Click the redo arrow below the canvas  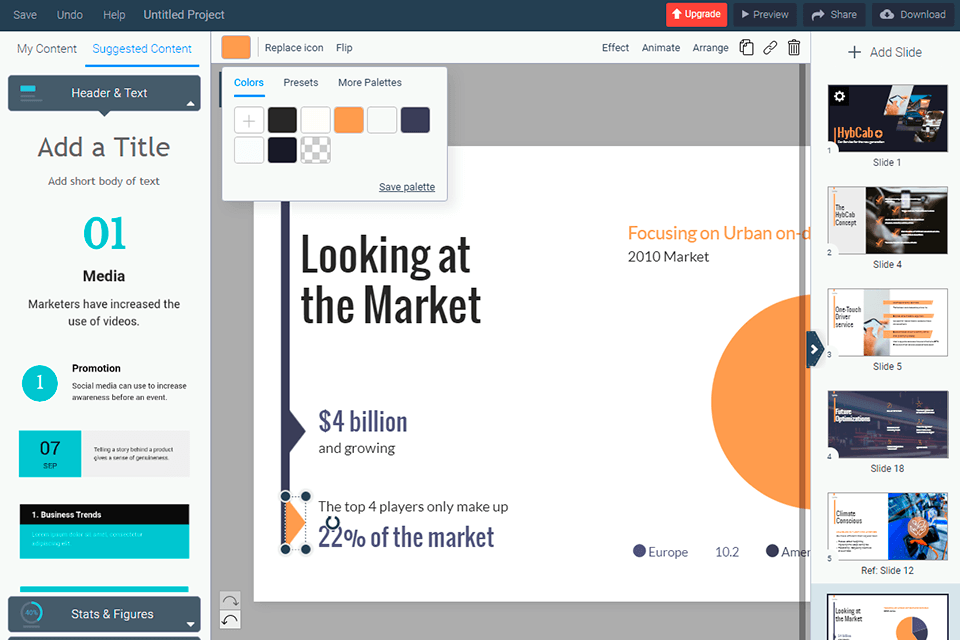[x=230, y=601]
